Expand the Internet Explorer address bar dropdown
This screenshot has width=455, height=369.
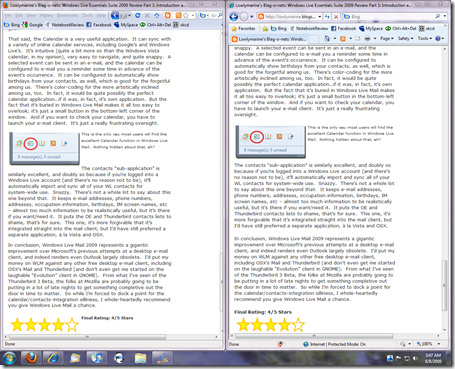pyautogui.click(x=319, y=16)
